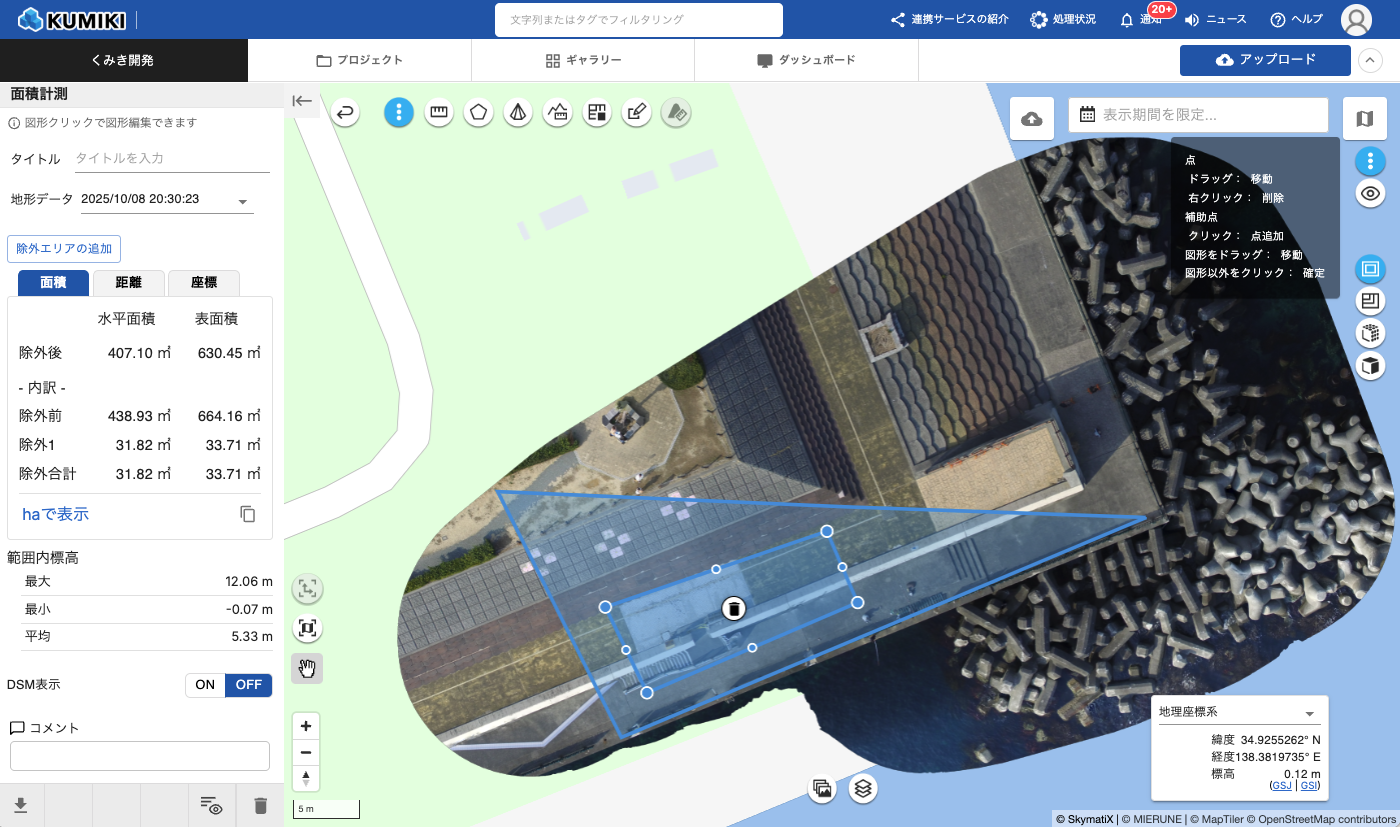Turn the DSM display ON
This screenshot has width=1400, height=827.
(205, 685)
